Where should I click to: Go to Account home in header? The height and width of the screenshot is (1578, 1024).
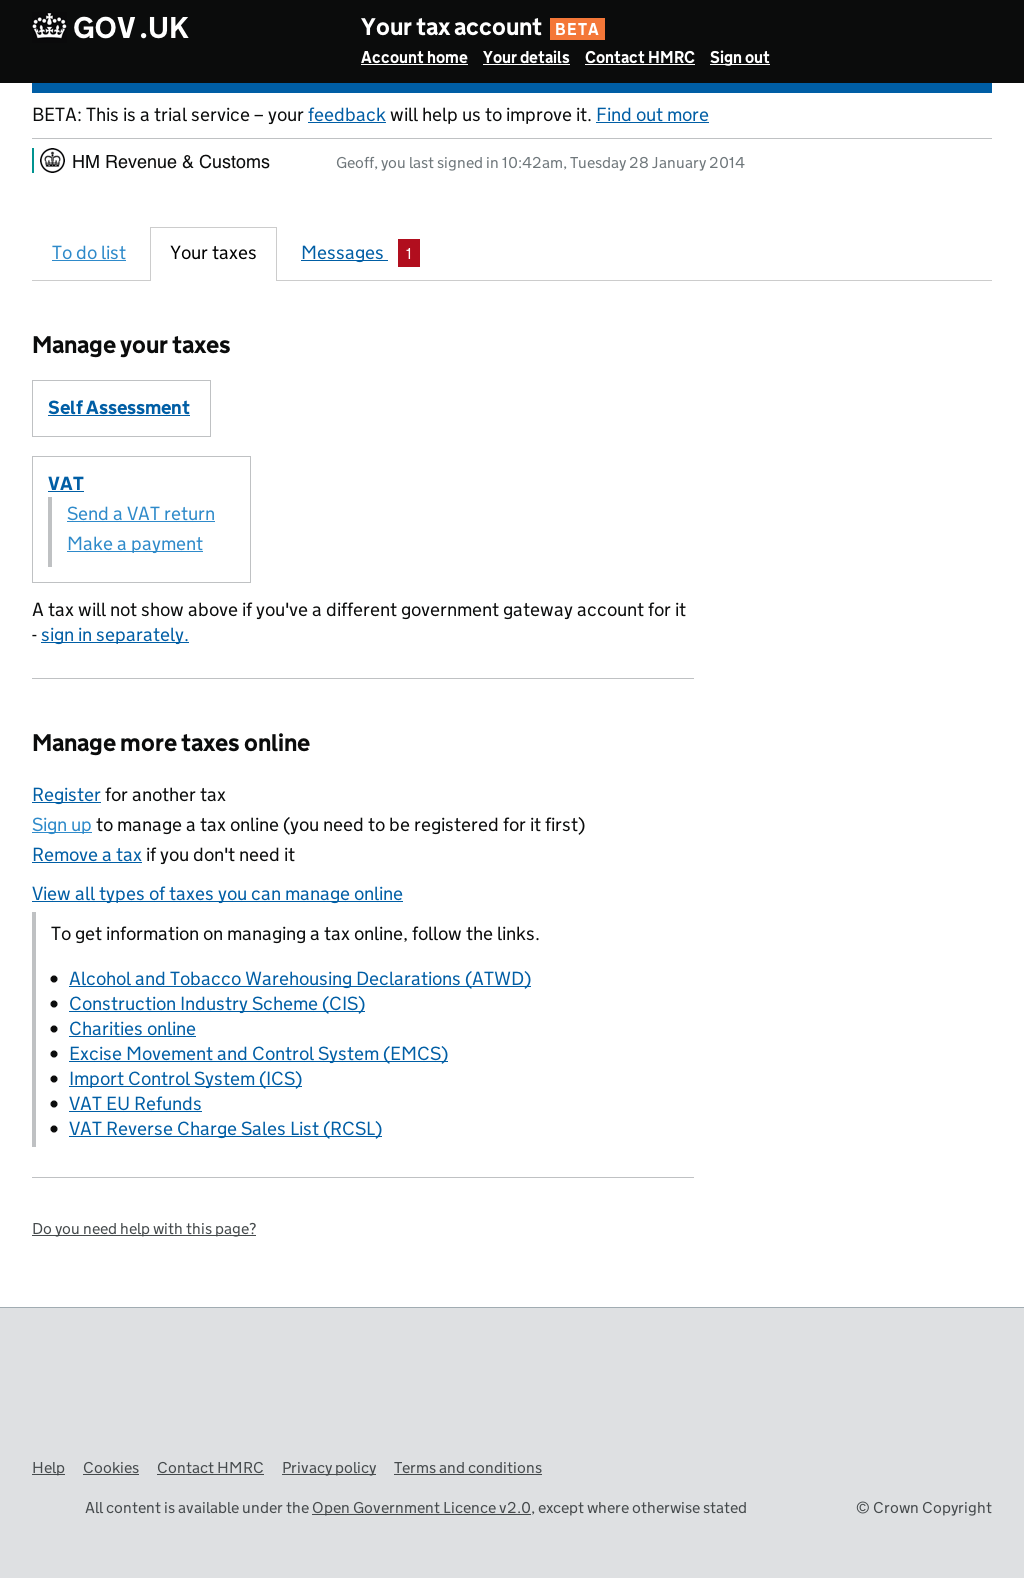(x=414, y=58)
